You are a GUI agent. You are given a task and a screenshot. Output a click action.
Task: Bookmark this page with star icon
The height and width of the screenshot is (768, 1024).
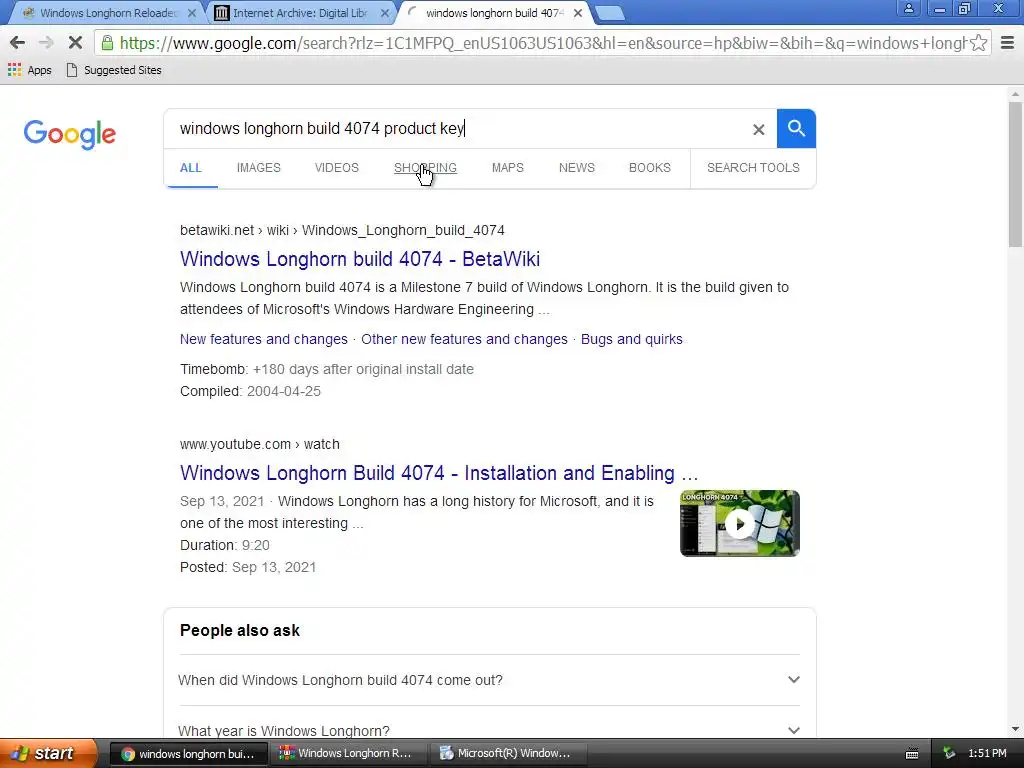(x=978, y=43)
